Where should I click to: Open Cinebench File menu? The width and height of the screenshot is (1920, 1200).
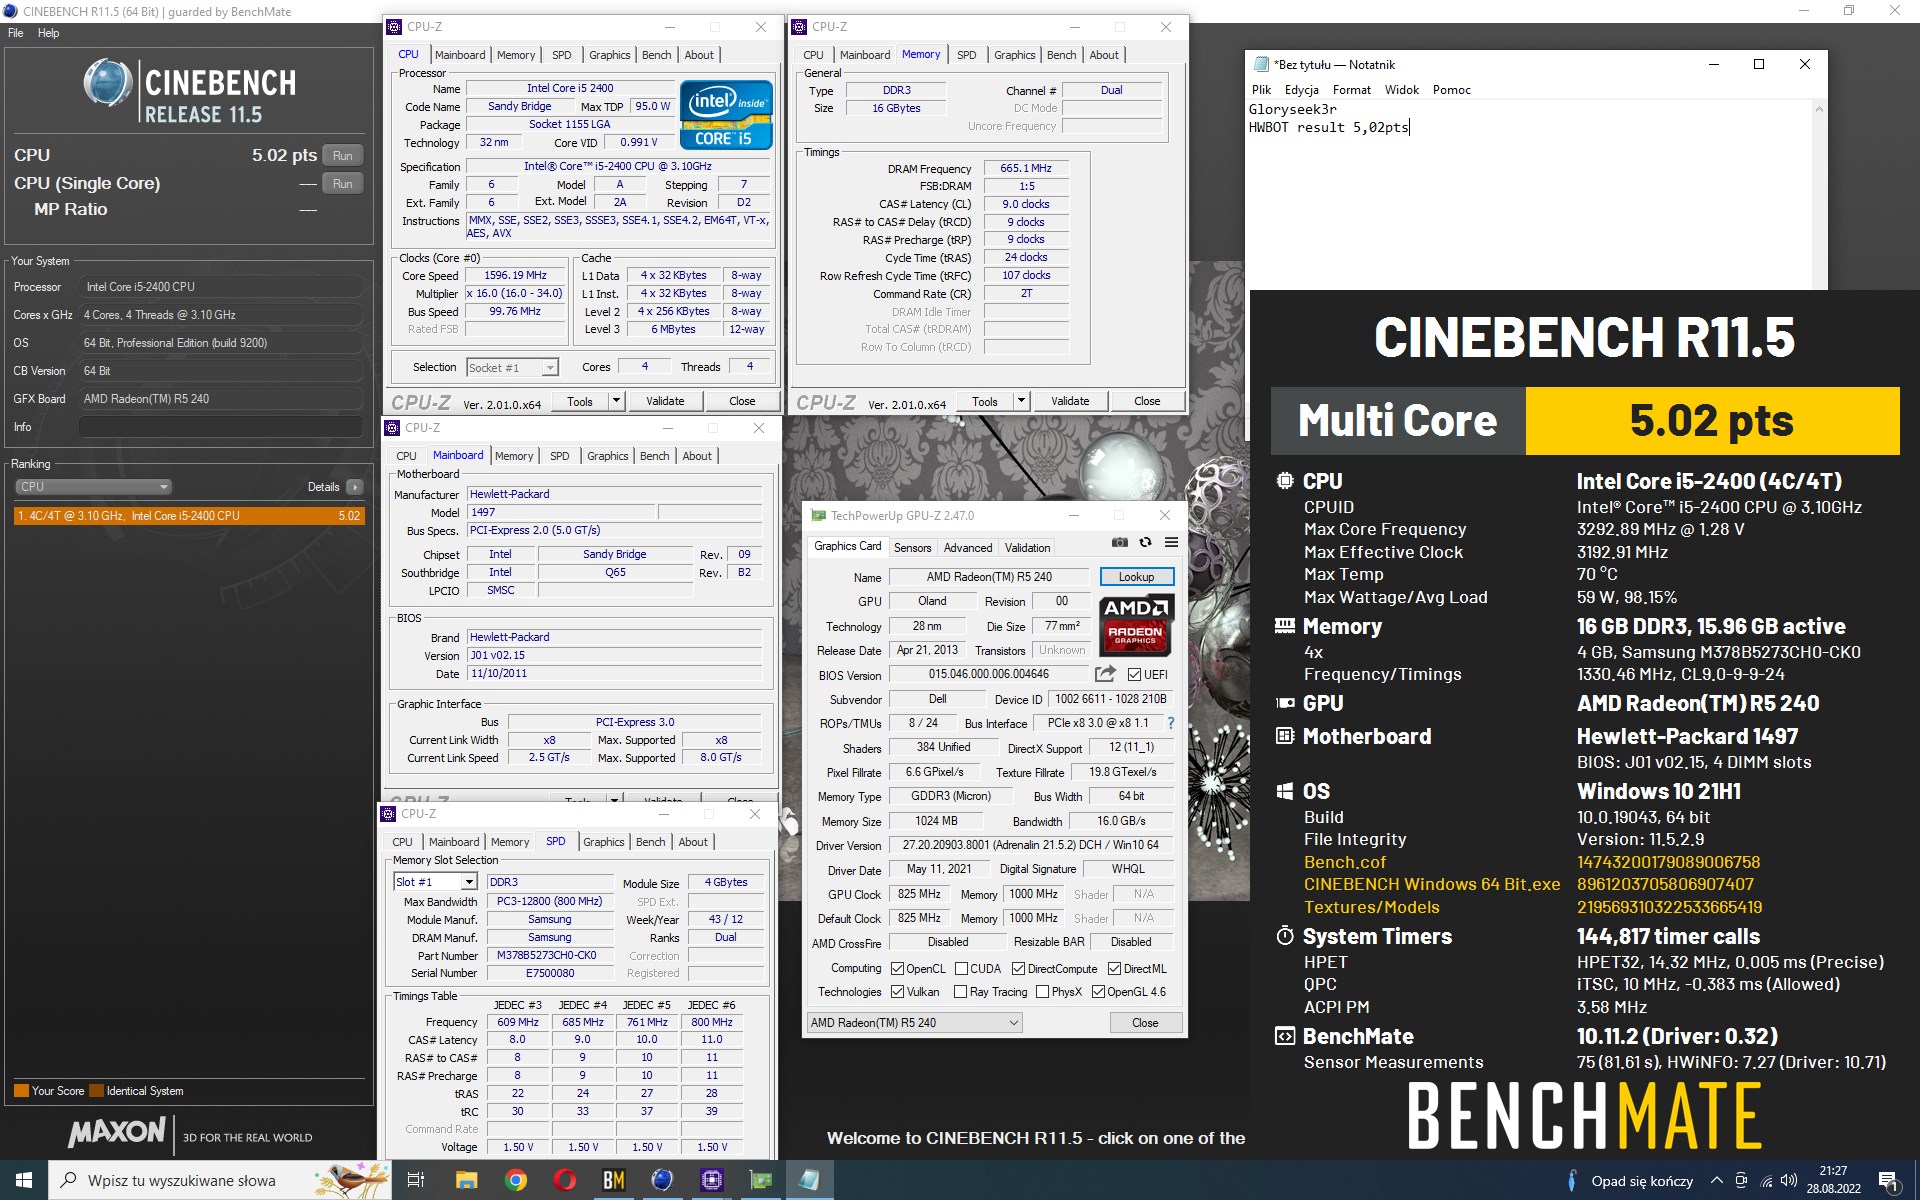(16, 33)
